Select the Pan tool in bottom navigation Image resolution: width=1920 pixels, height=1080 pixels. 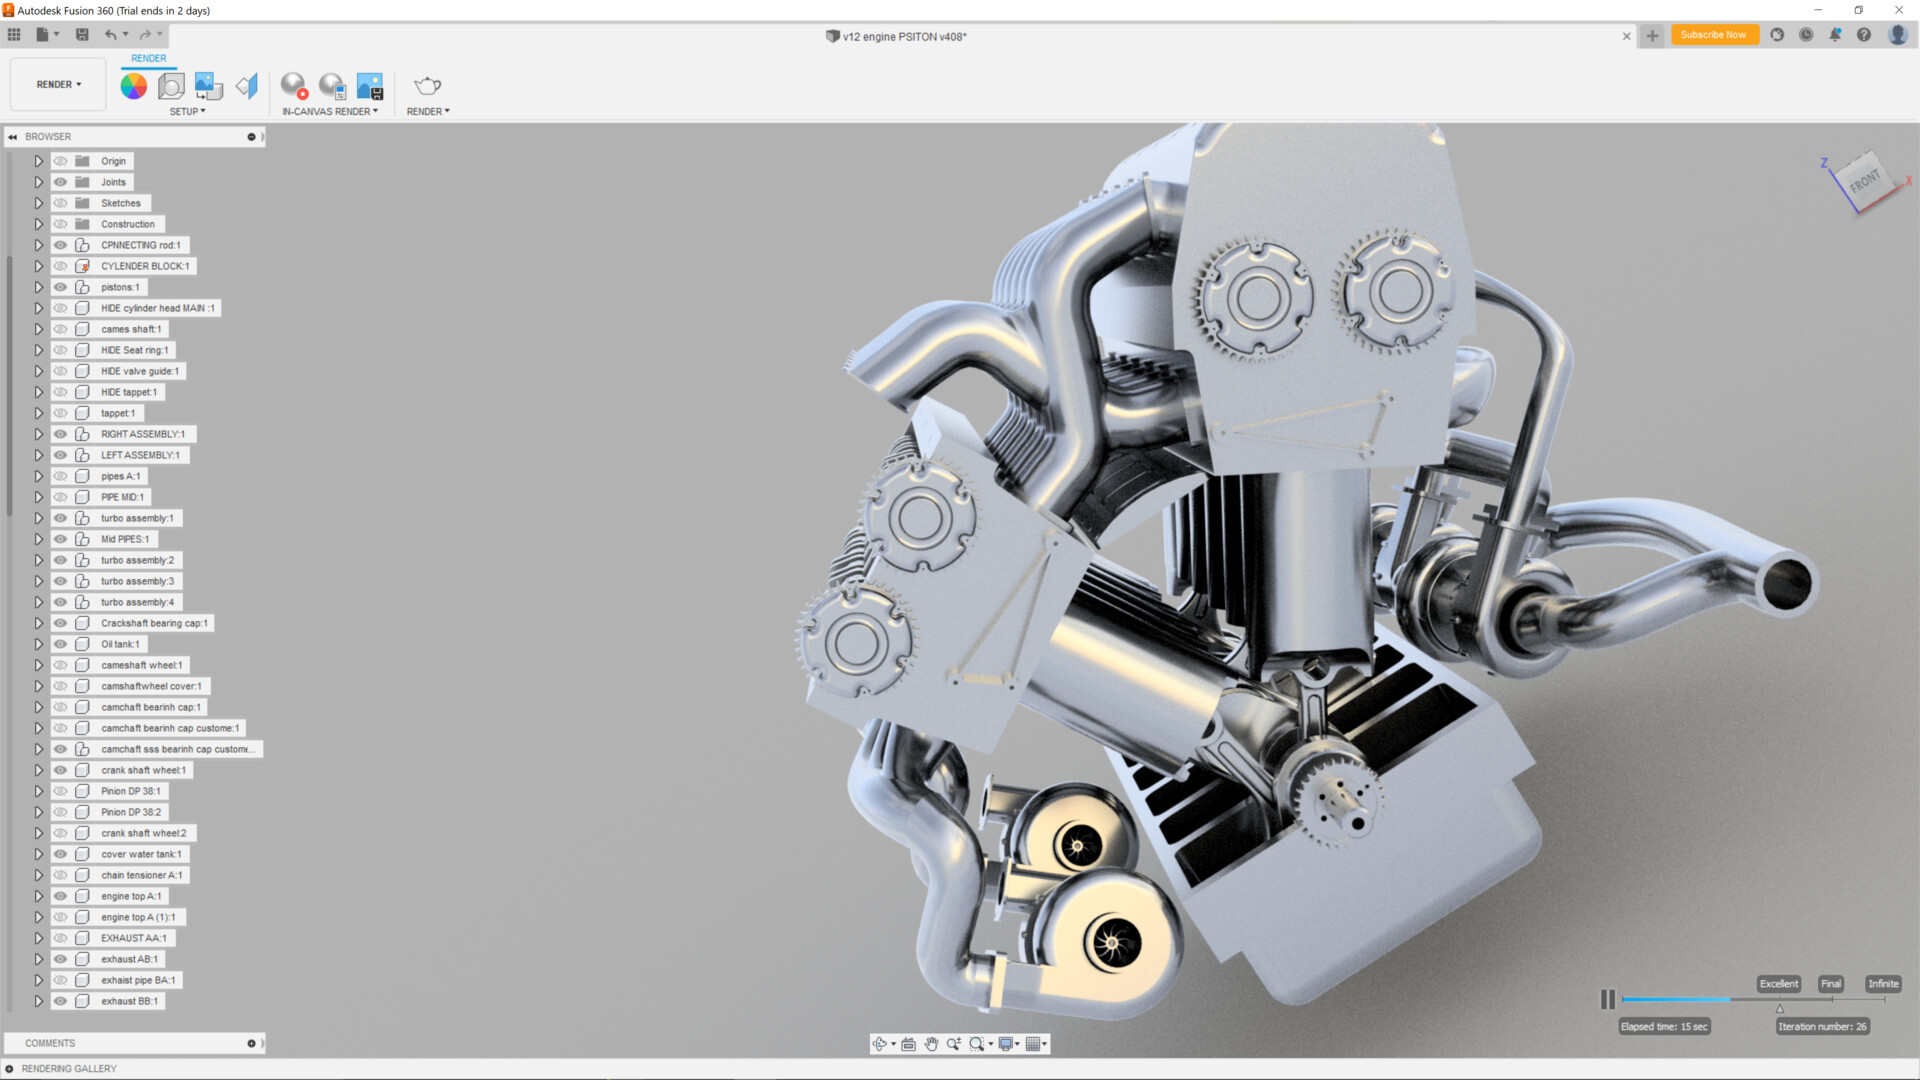[931, 1044]
